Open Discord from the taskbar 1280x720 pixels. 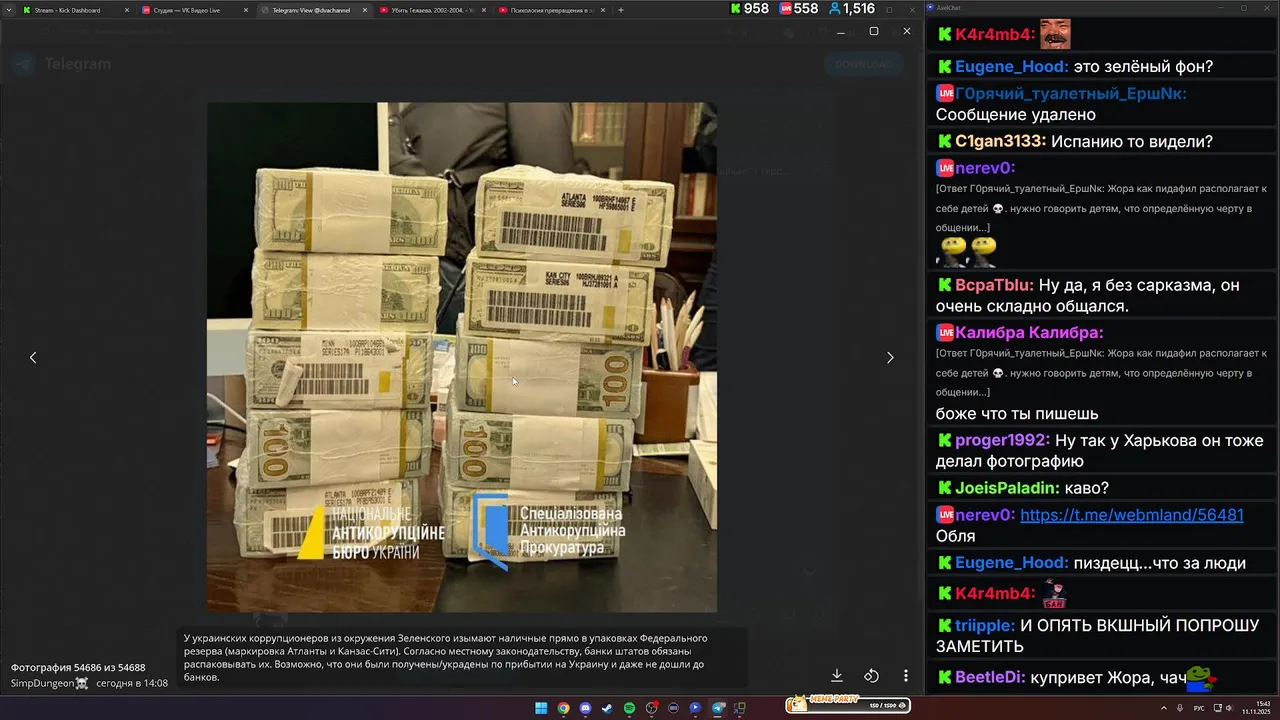click(x=585, y=708)
